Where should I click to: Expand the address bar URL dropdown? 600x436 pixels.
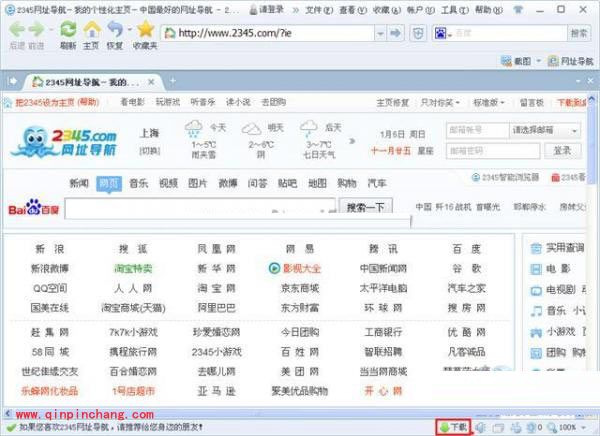coord(380,33)
